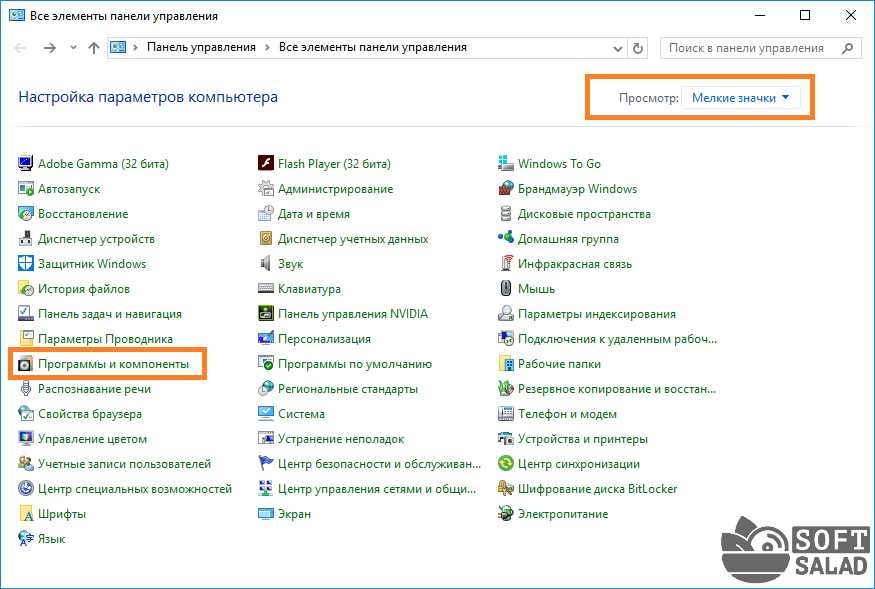
Task: Expand the breadcrumb chevron after Панель управления
Action: [267, 47]
